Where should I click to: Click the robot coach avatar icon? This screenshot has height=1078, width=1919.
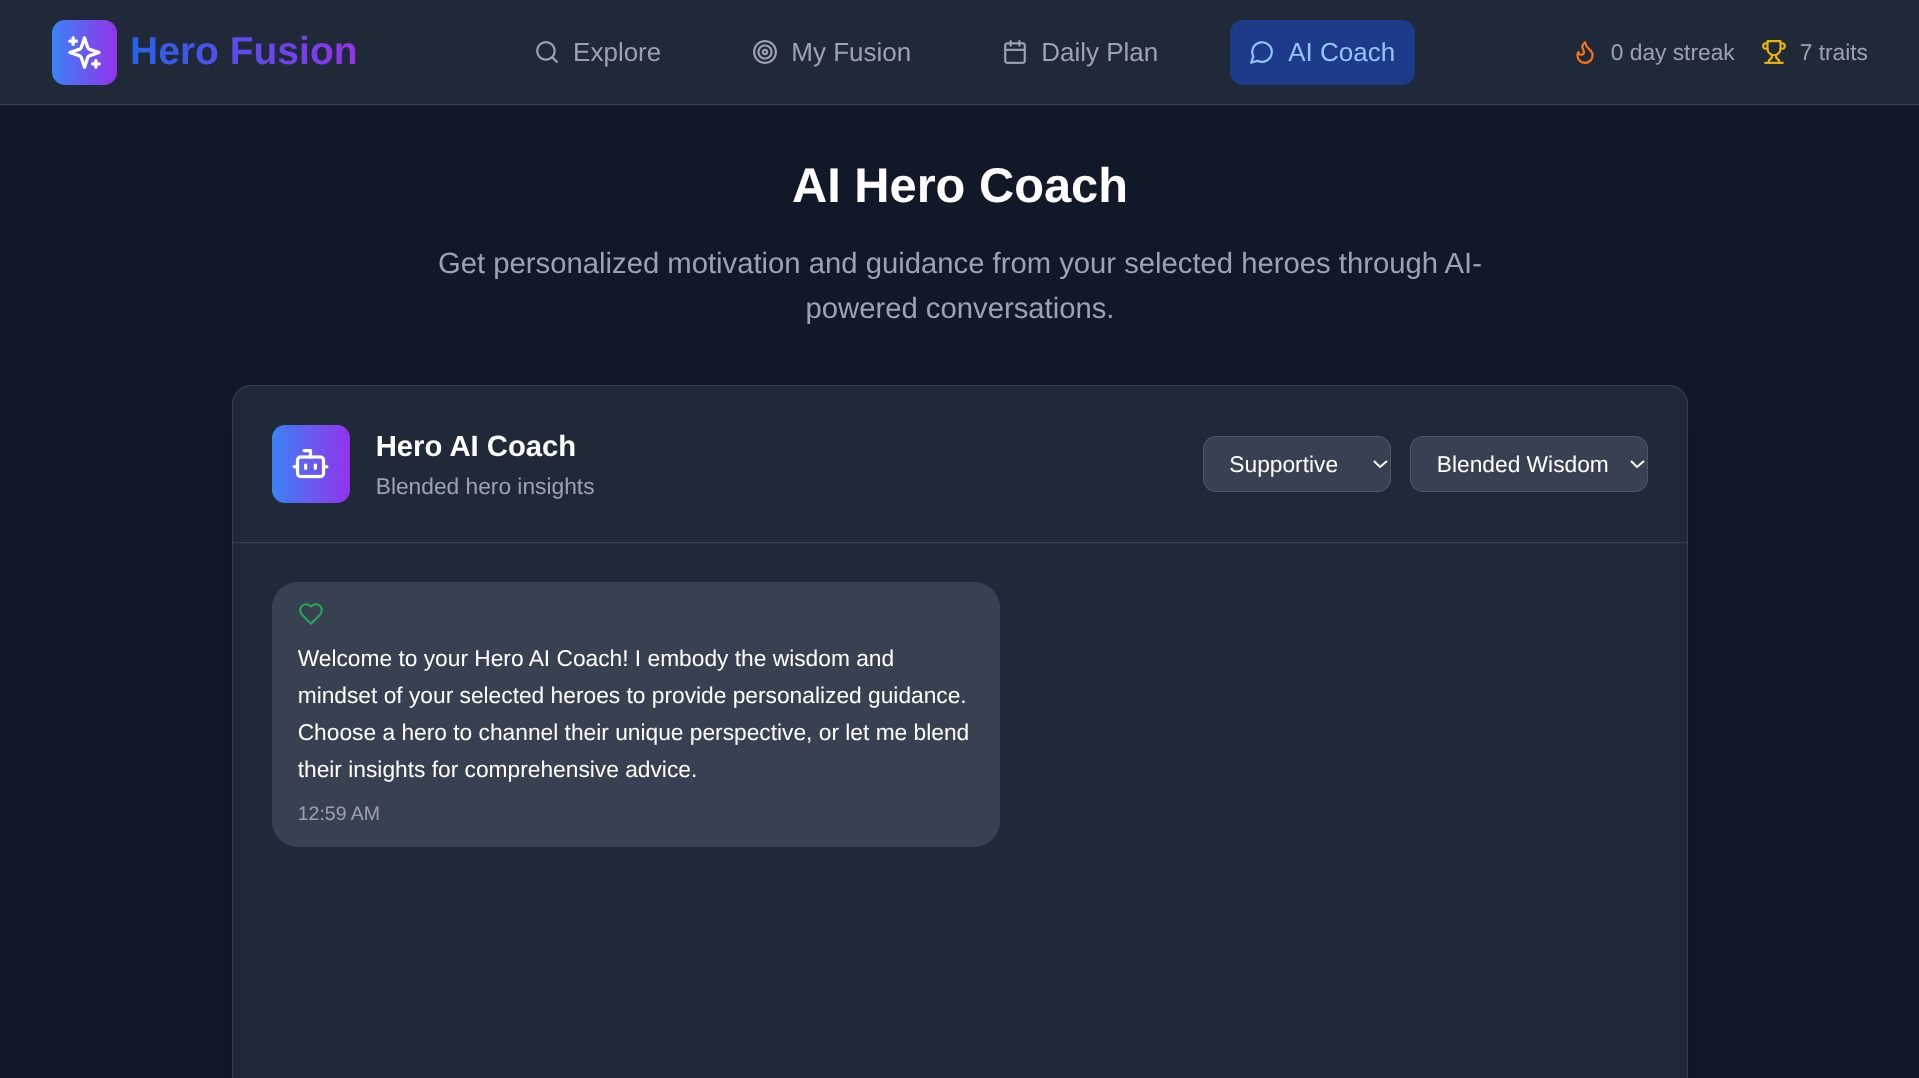310,464
